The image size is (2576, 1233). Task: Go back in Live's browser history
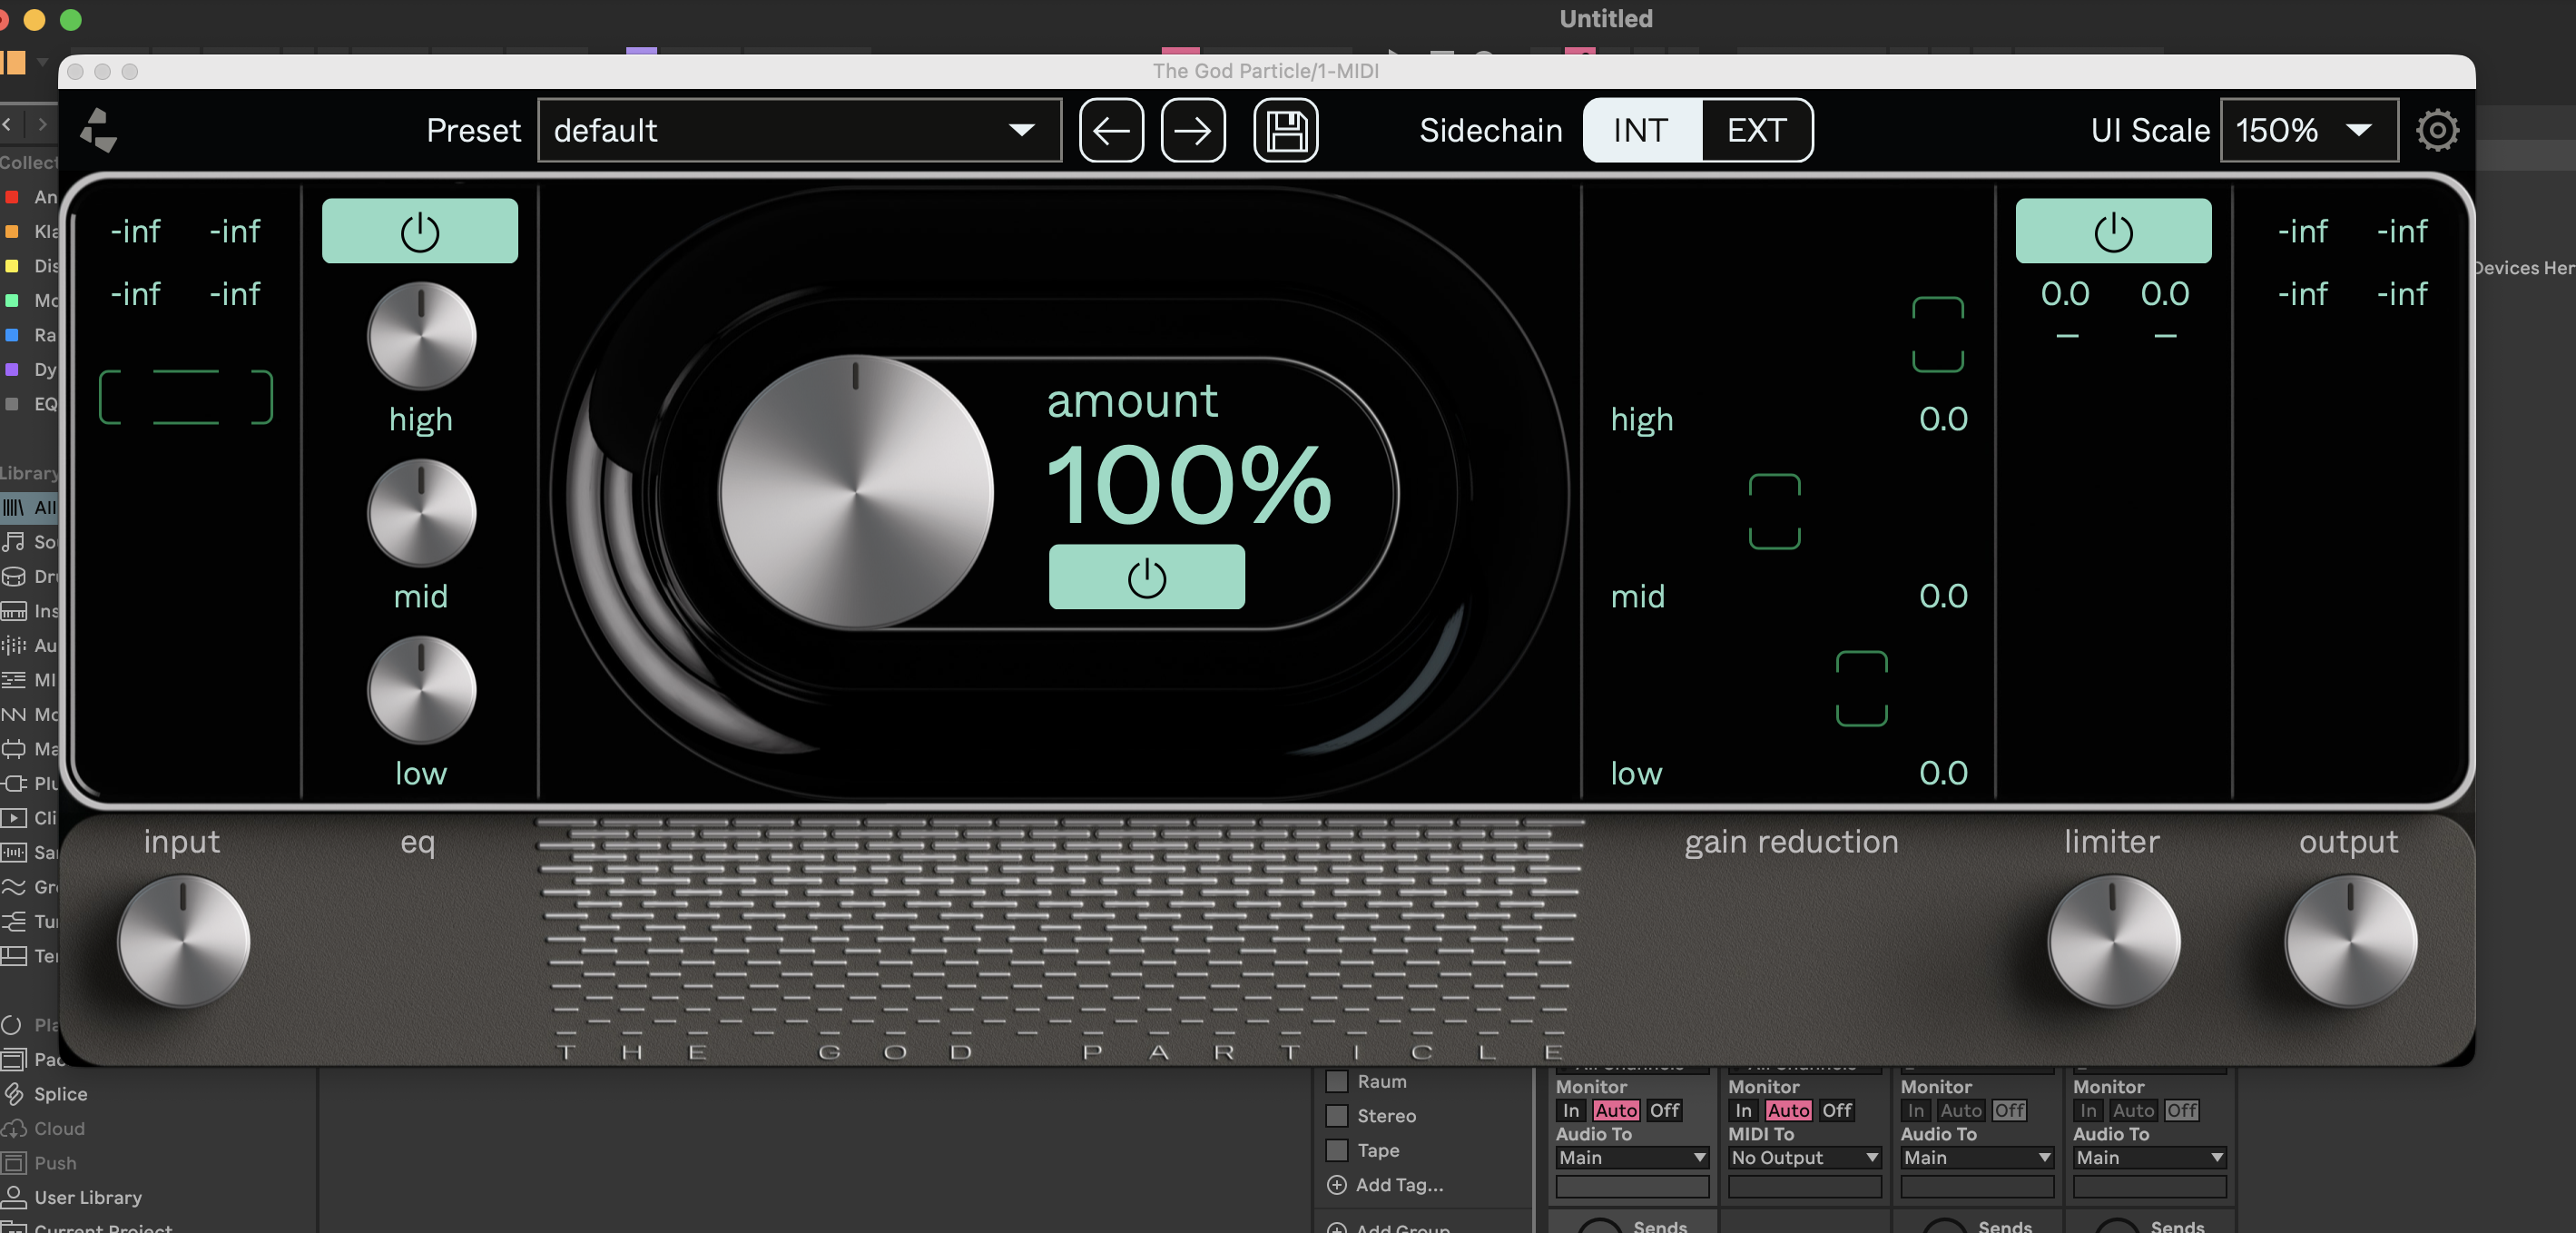7,124
